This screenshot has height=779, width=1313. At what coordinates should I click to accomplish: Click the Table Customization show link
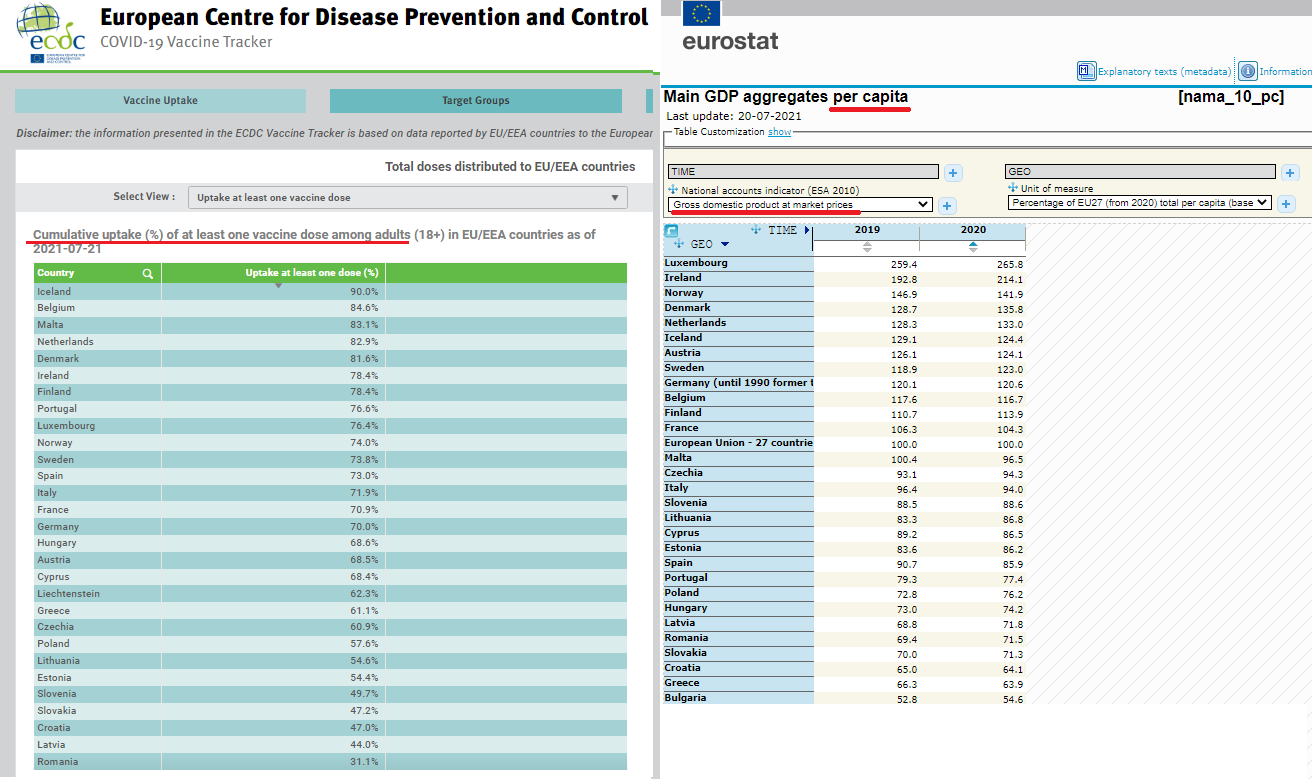[779, 132]
